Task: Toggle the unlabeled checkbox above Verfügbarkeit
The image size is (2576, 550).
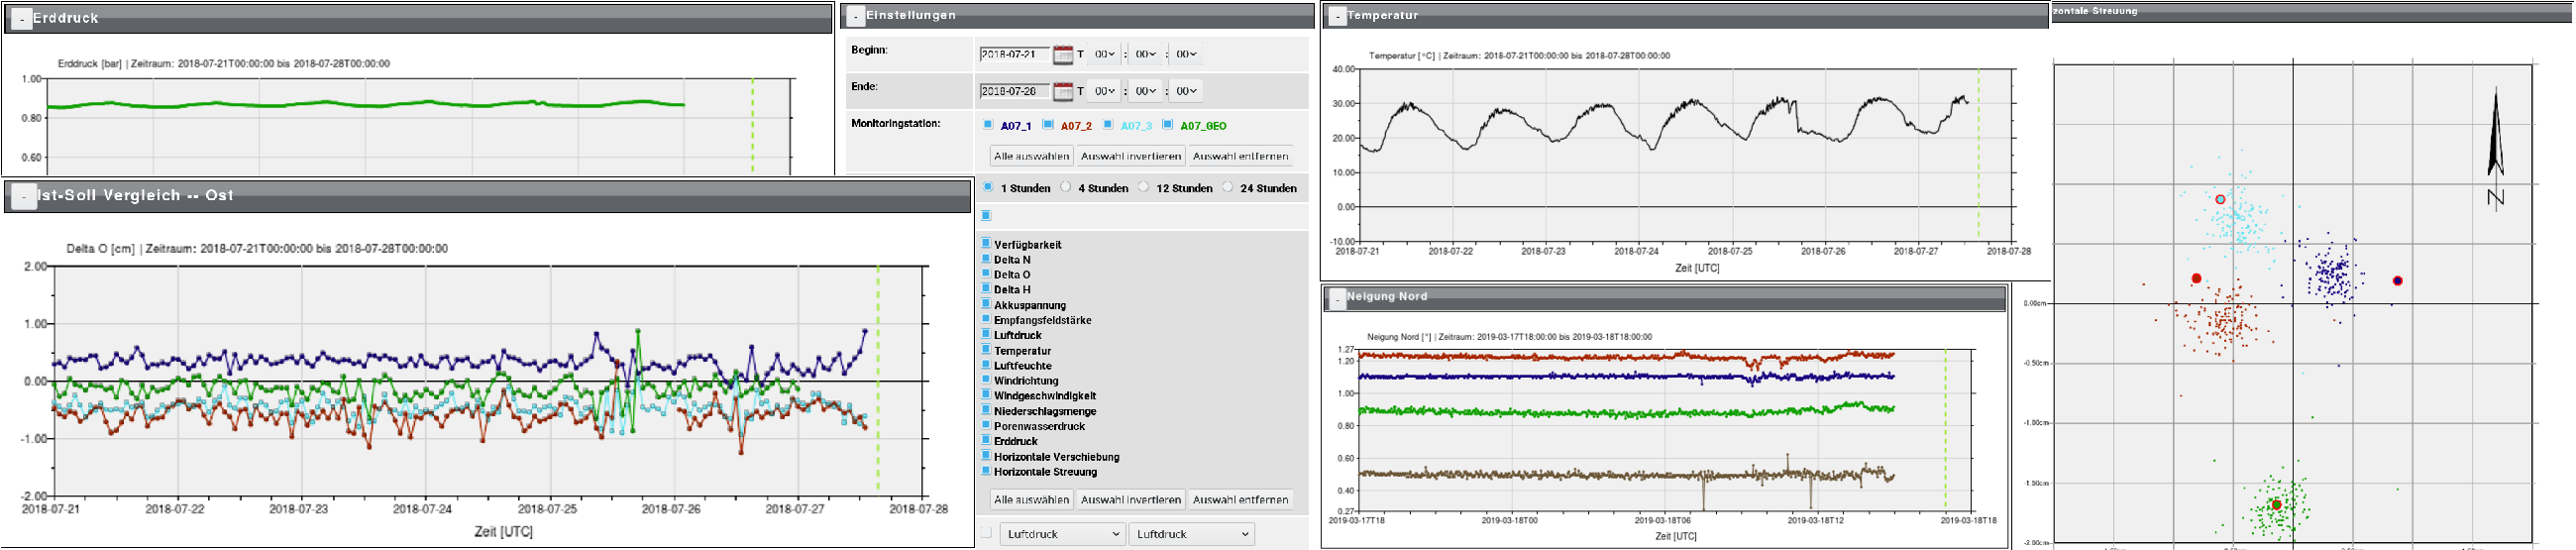Action: pos(986,215)
